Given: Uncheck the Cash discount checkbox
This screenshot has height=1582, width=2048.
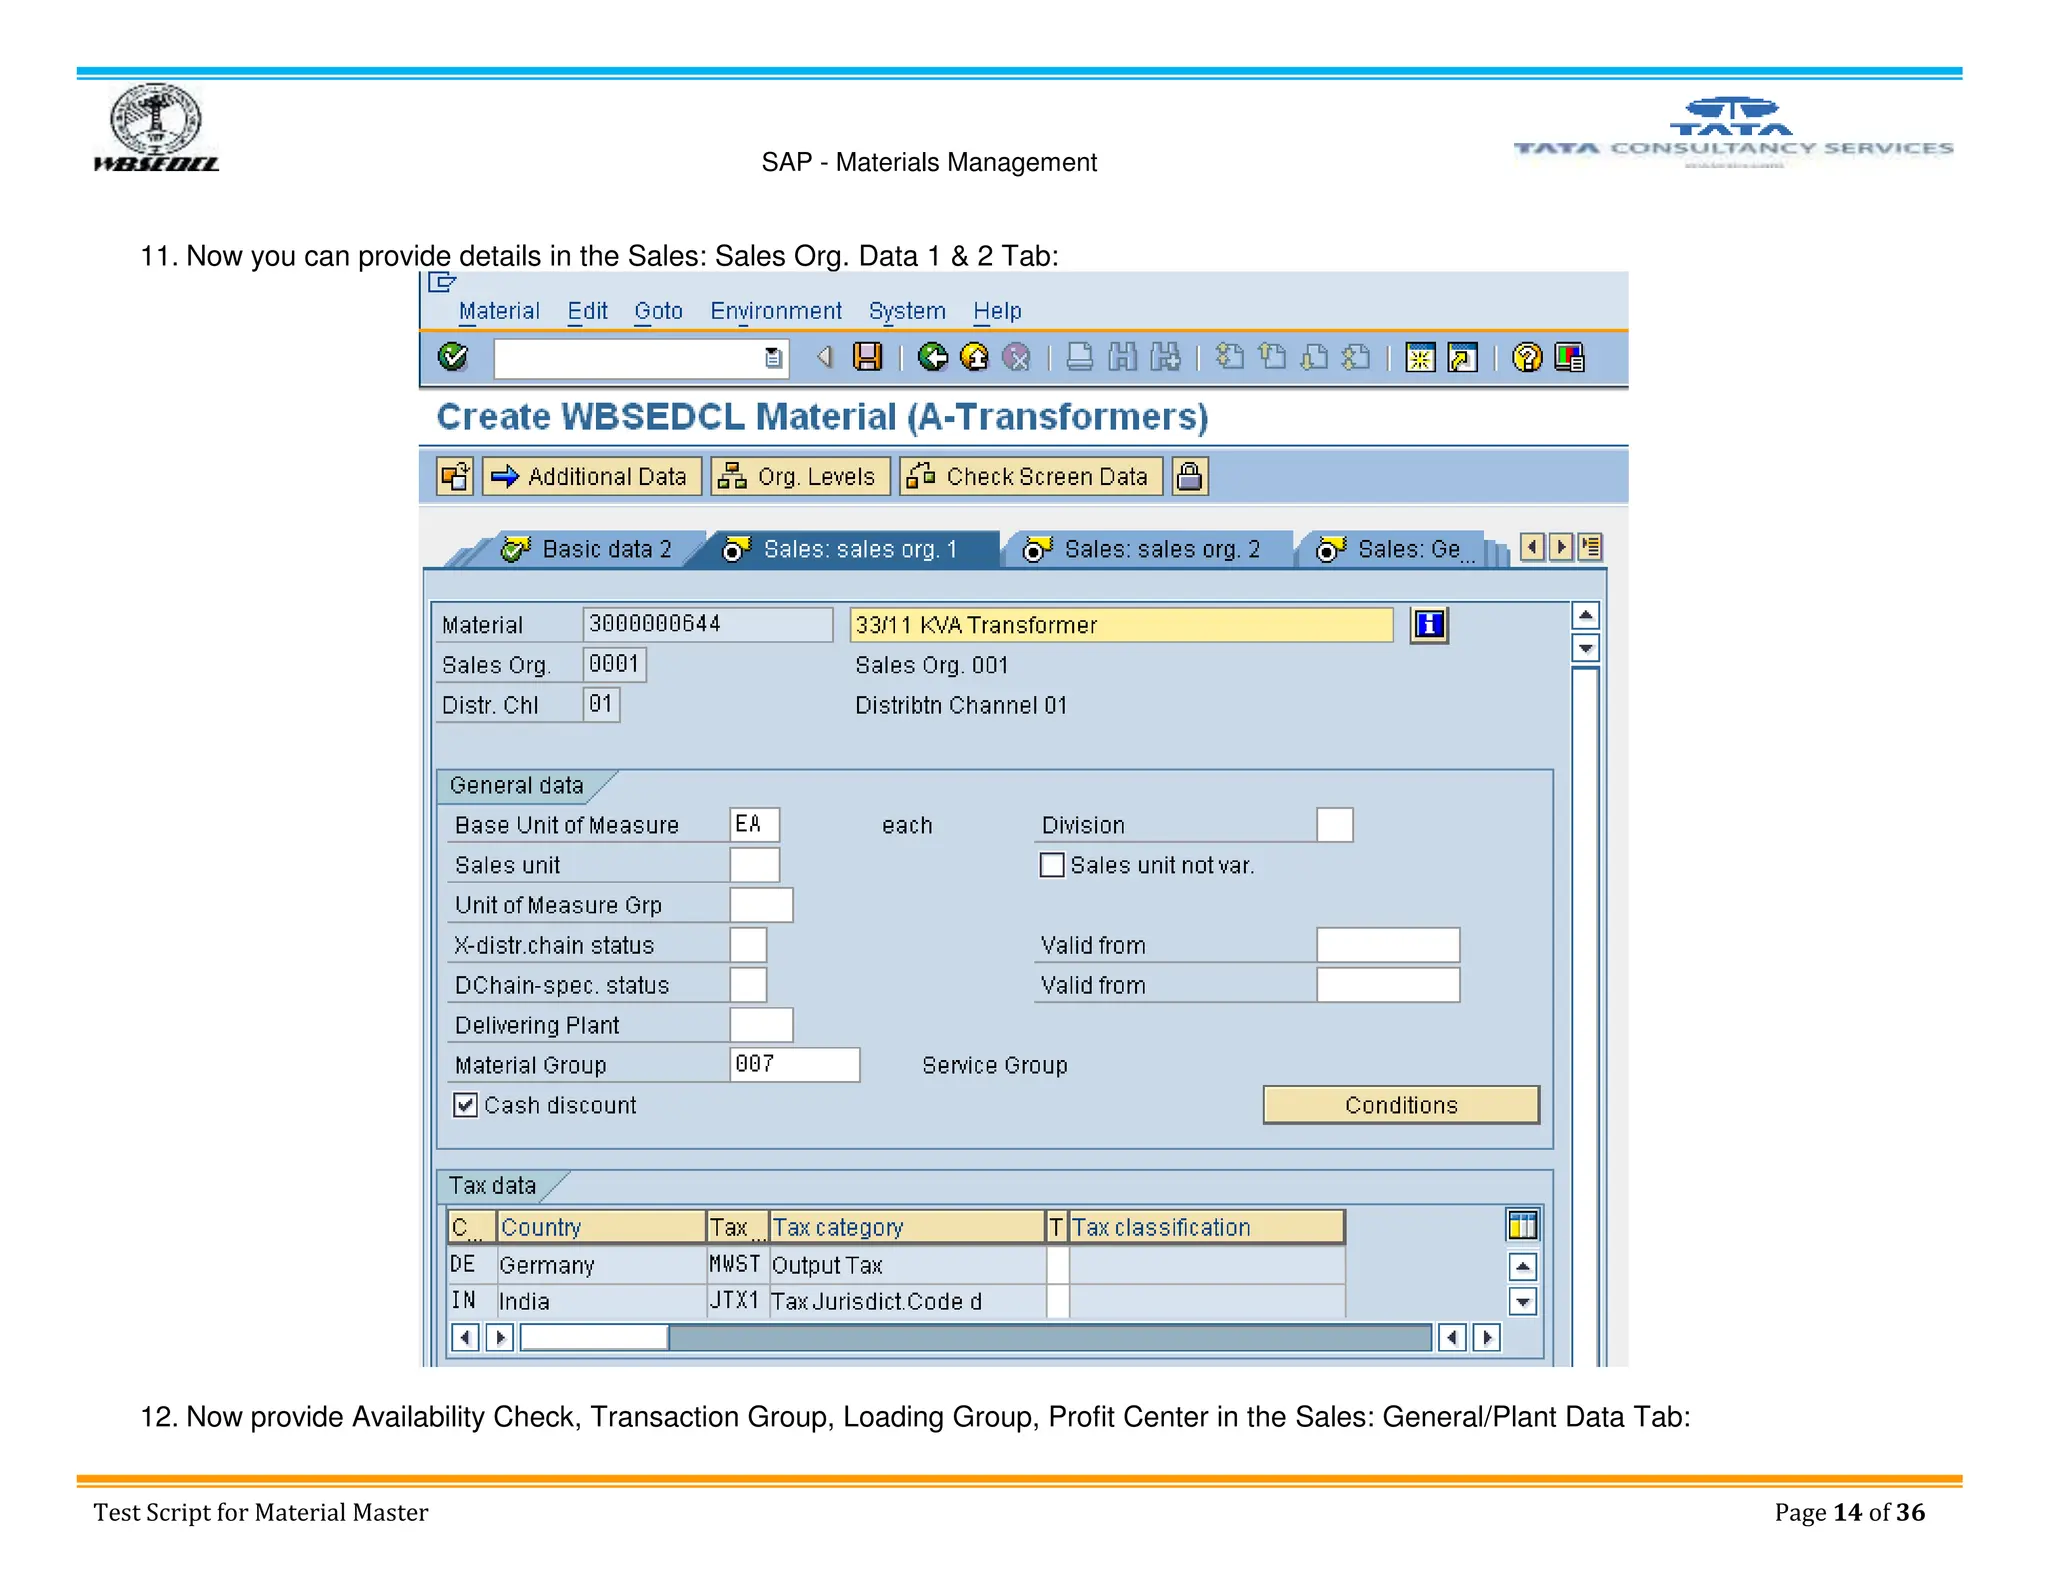Looking at the screenshot, I should [465, 1105].
